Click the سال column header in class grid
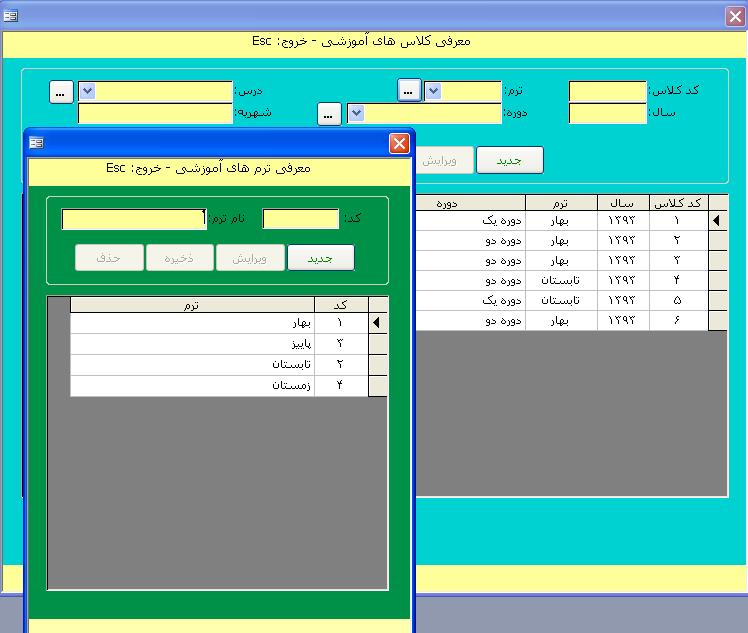Viewport: 748px width, 633px height. click(x=623, y=203)
